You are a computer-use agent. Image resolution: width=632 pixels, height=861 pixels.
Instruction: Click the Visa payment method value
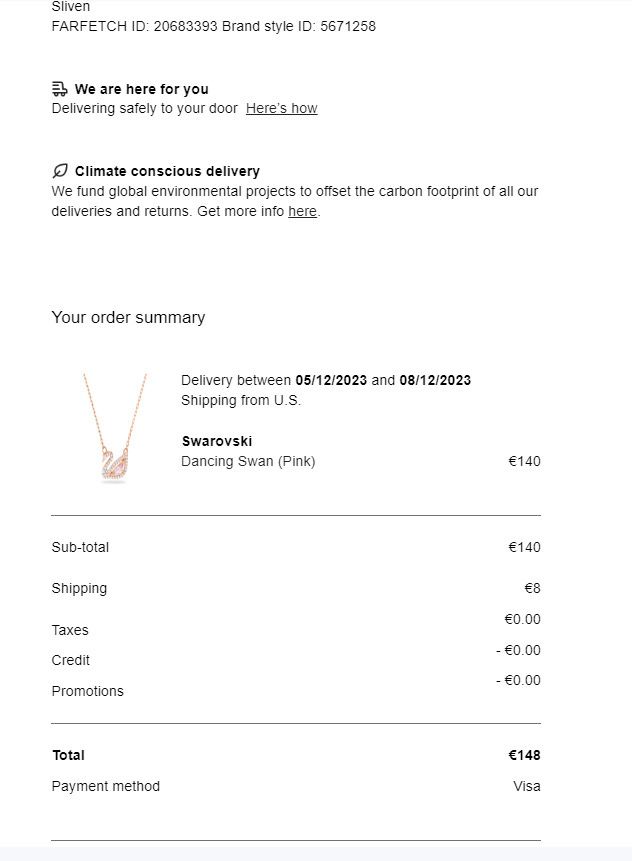tap(527, 786)
